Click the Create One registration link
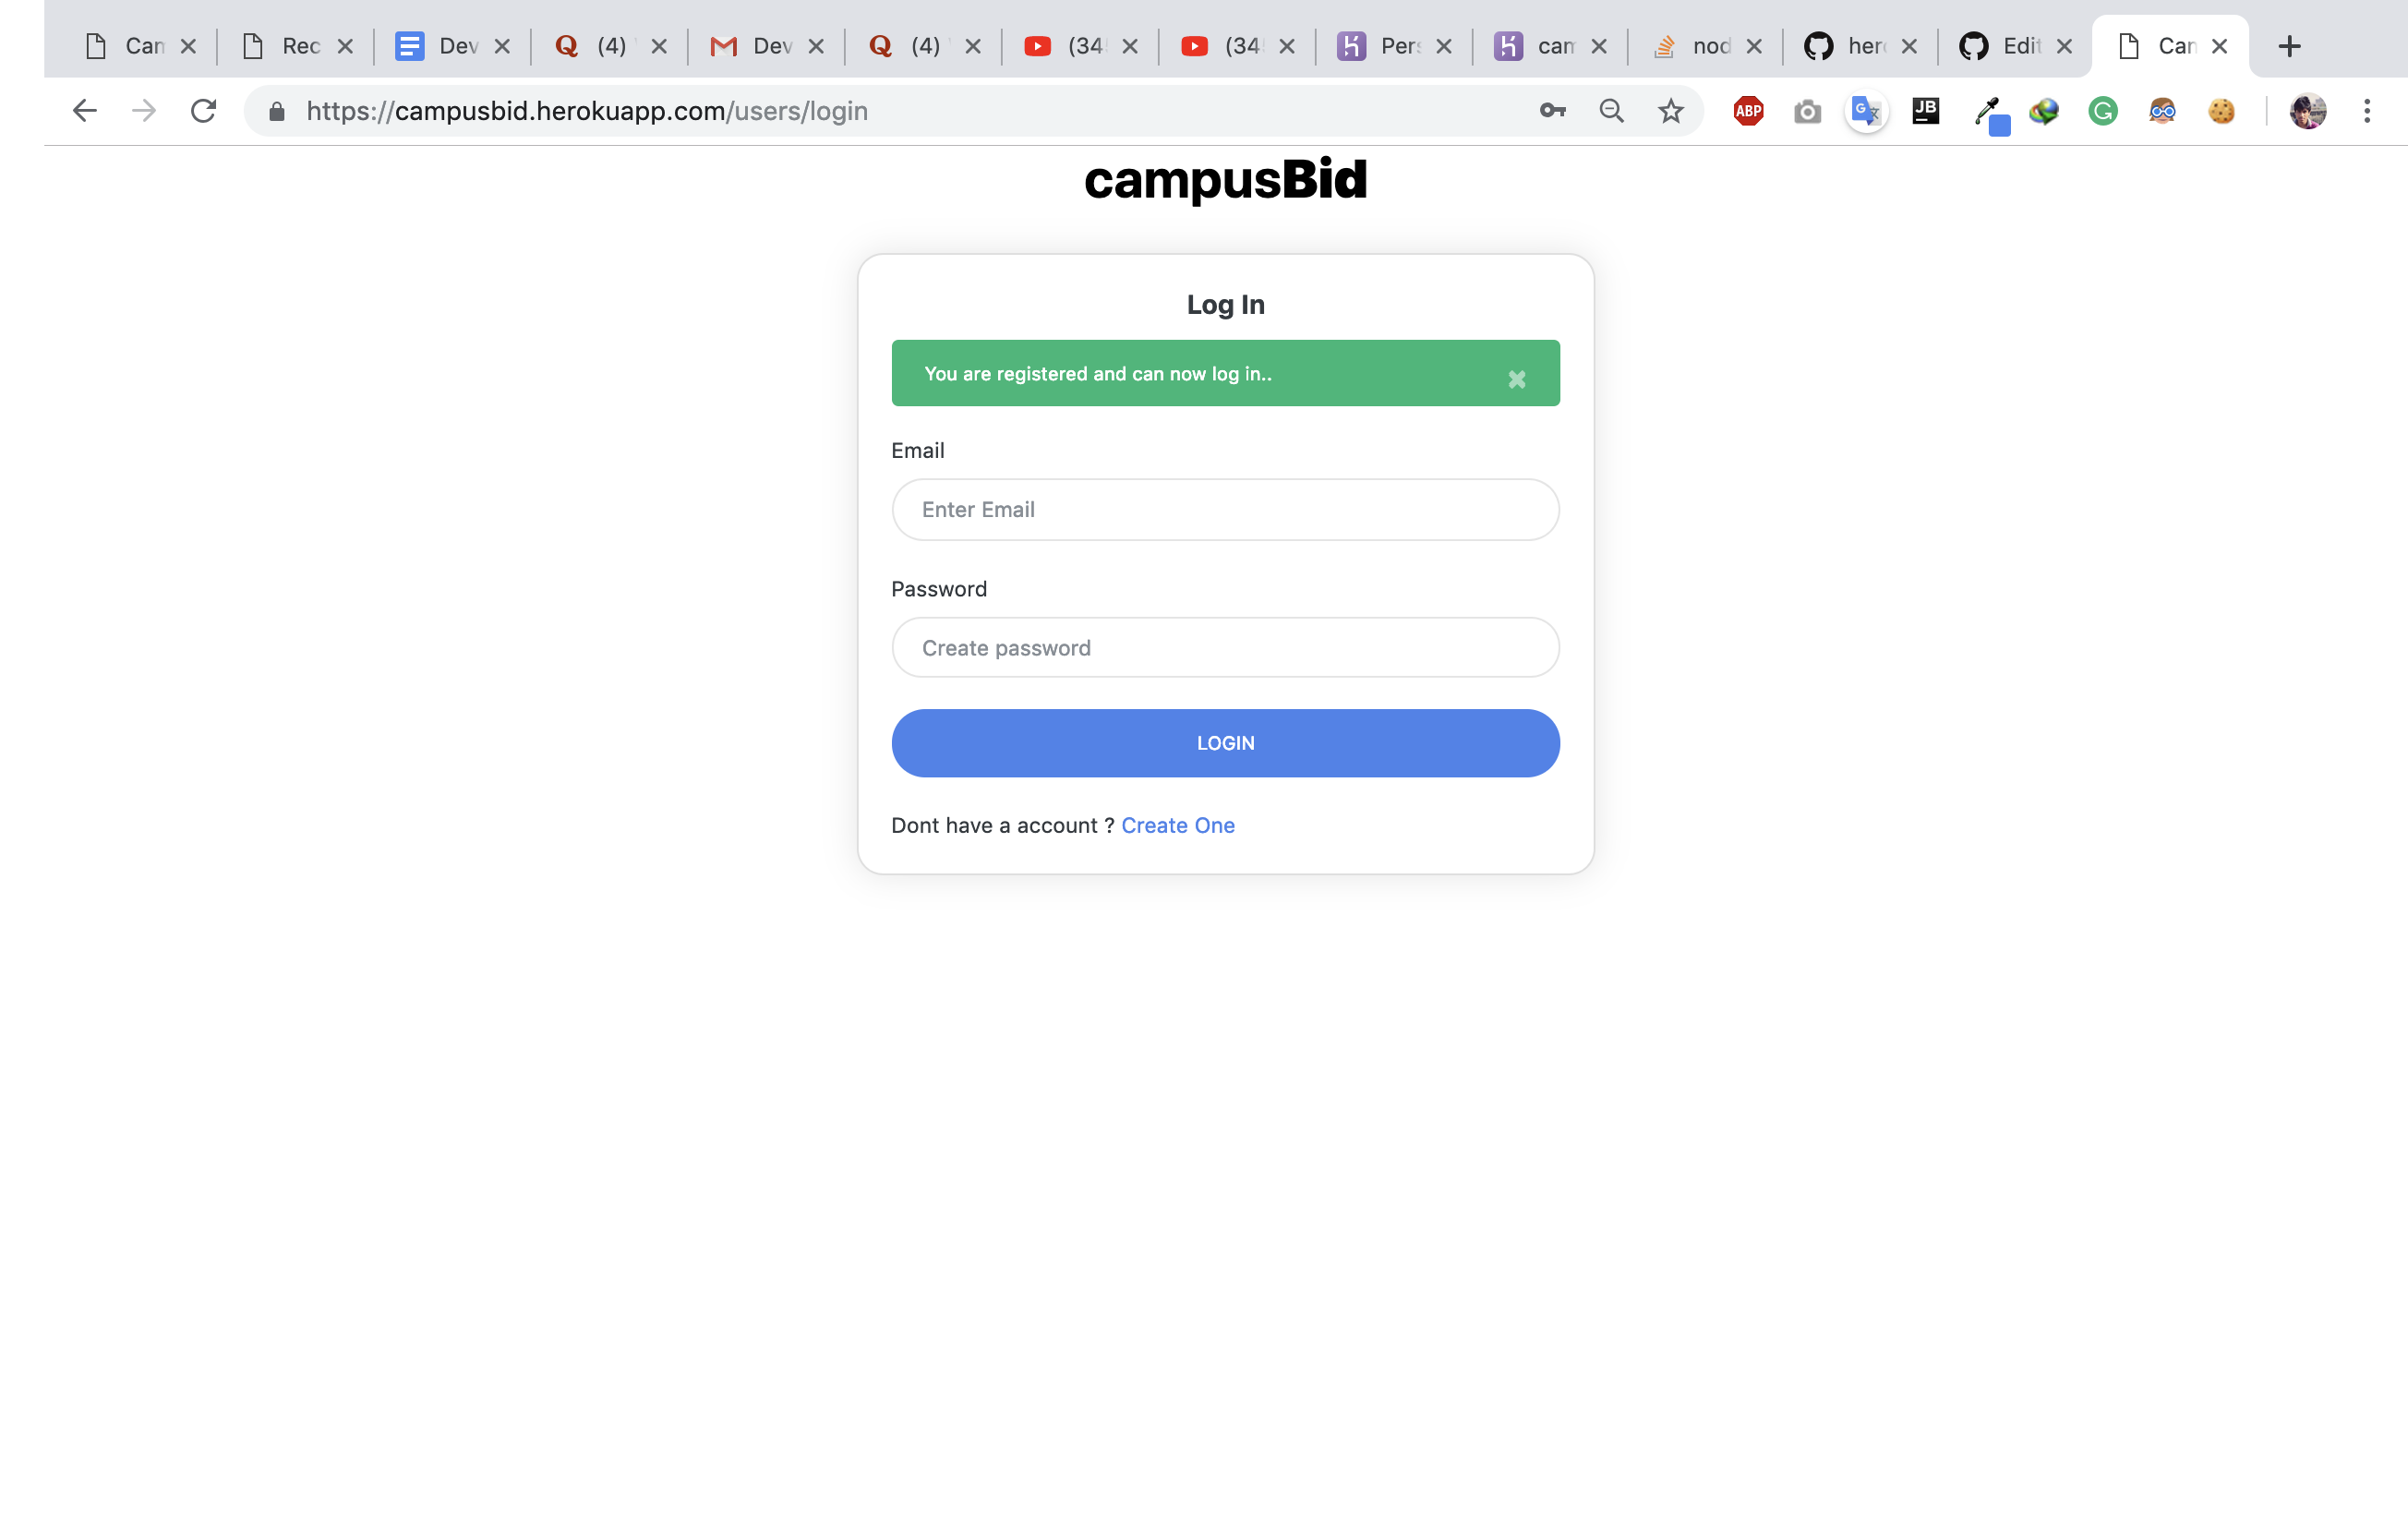2408x1529 pixels. coord(1177,825)
